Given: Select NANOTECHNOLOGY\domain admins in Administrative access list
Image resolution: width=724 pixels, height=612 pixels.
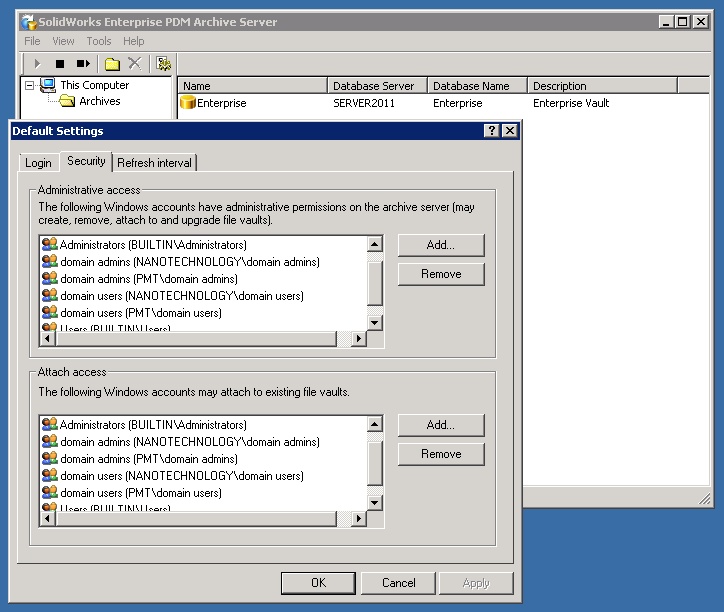Looking at the screenshot, I should pos(181,261).
